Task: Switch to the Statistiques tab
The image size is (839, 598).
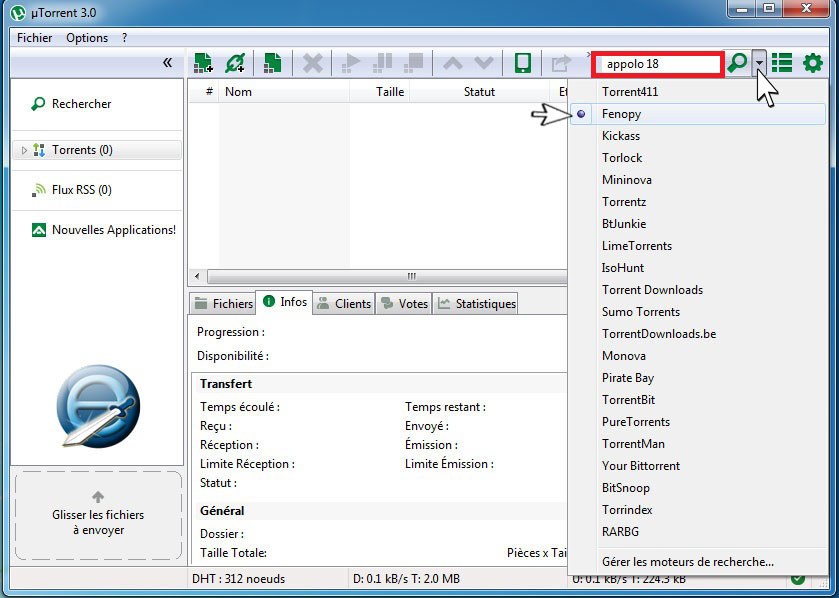Action: 476,304
